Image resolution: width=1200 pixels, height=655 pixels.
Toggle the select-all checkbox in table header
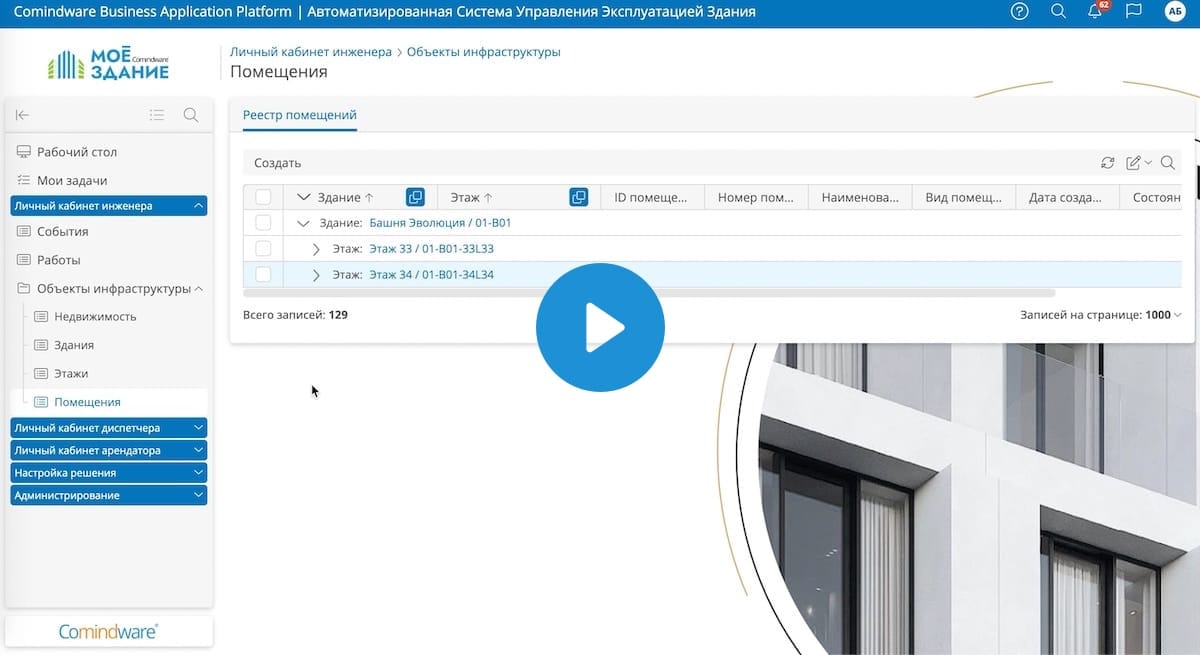[x=263, y=197]
